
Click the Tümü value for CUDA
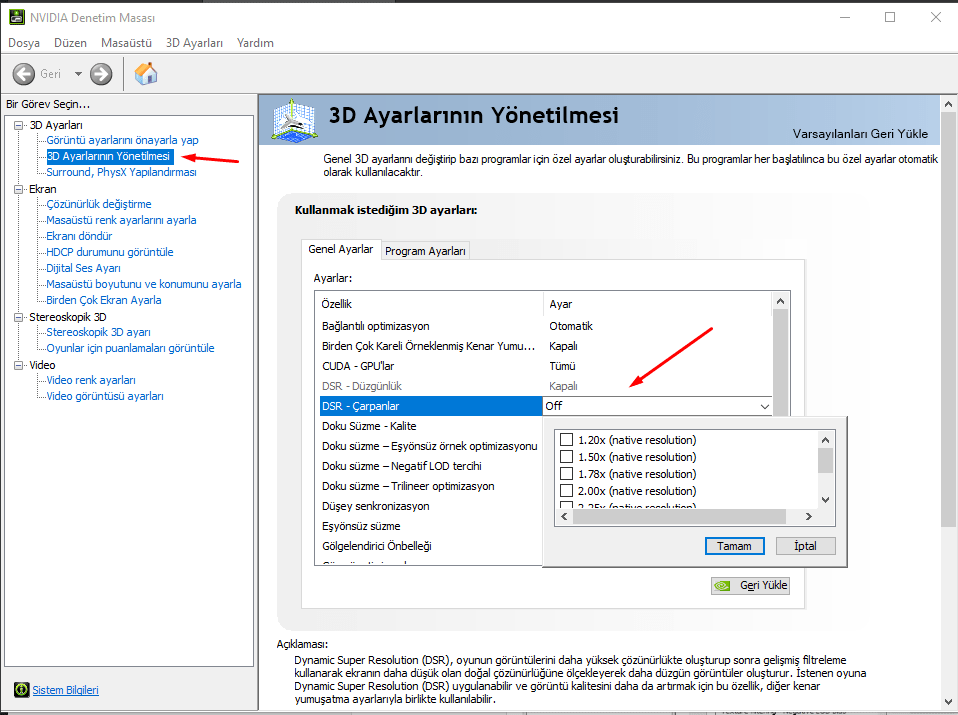click(562, 366)
